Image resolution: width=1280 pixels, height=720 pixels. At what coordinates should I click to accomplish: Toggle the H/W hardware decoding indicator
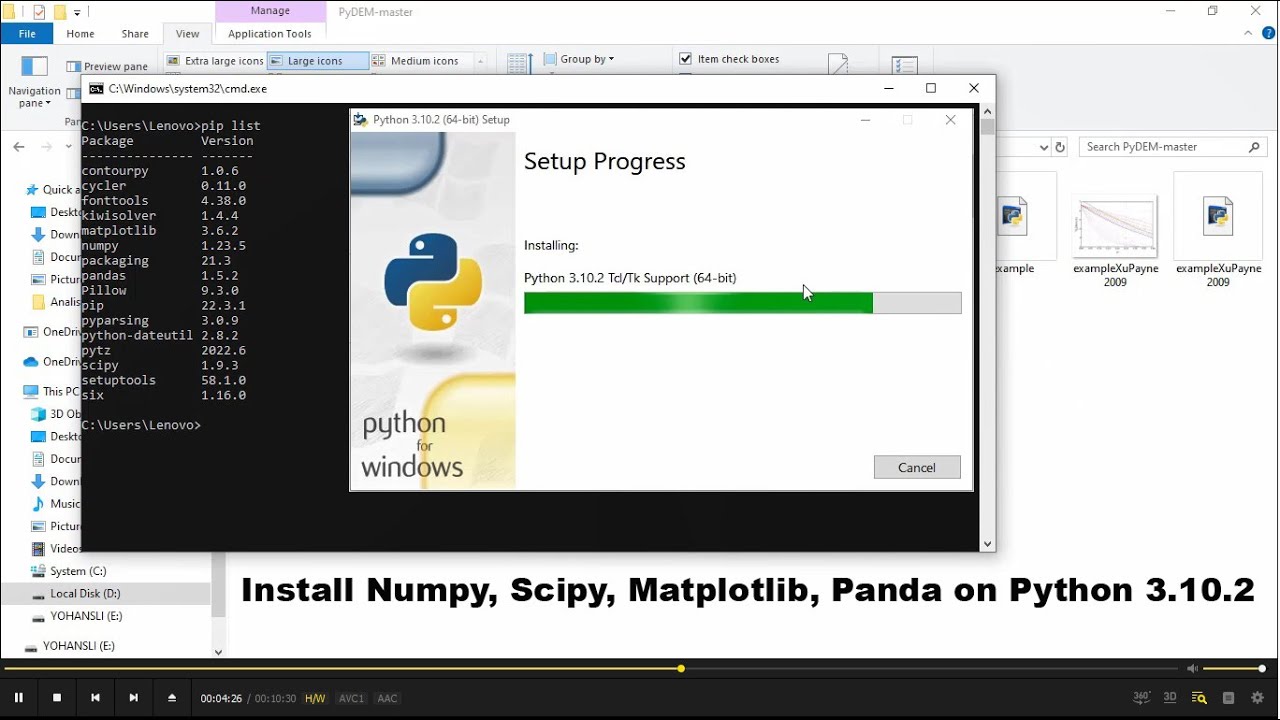coord(315,699)
